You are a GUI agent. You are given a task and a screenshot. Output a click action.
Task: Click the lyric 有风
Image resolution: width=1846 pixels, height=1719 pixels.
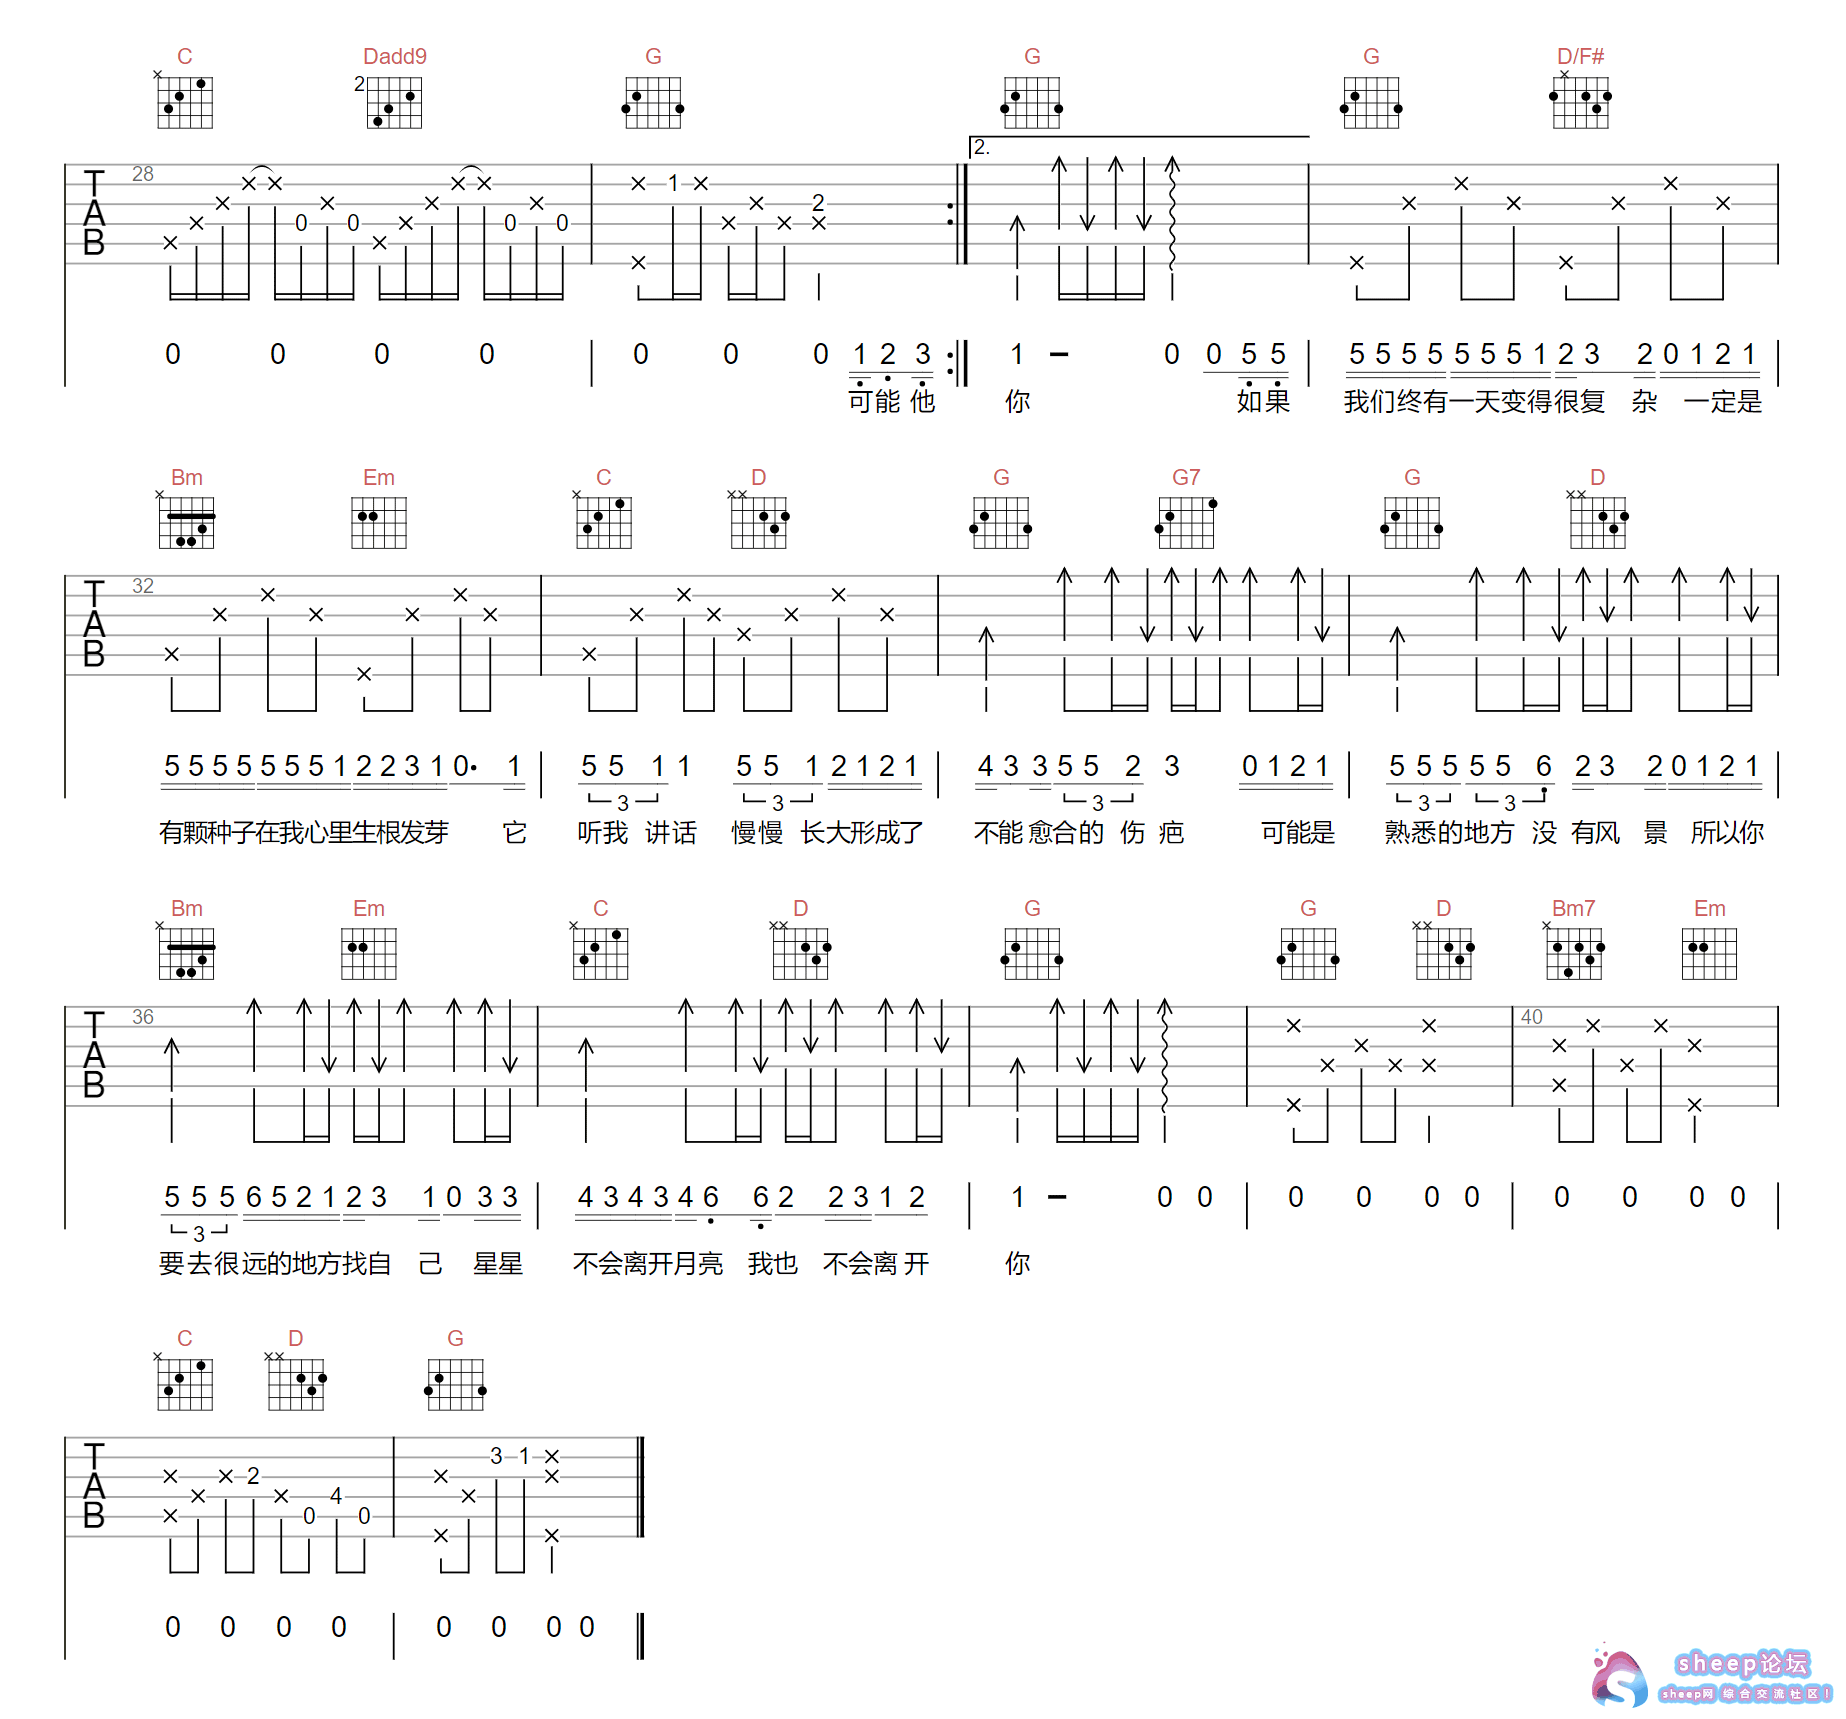(x=1596, y=833)
